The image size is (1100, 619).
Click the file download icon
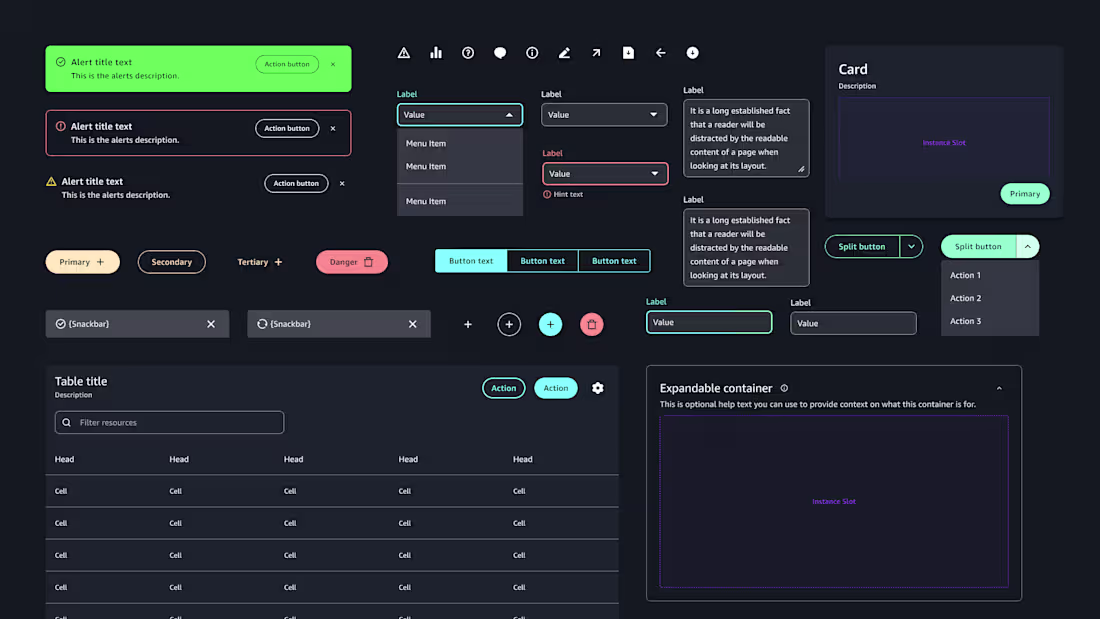point(628,52)
